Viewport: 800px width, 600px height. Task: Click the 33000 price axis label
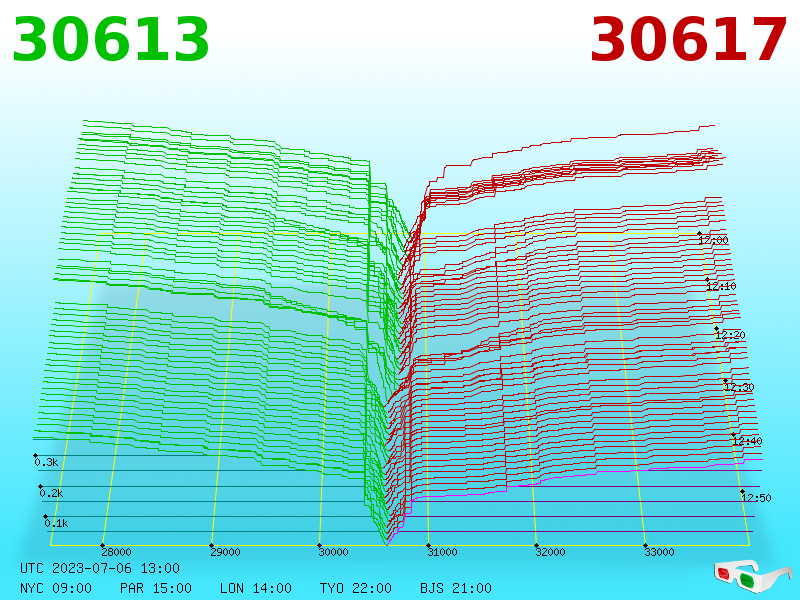point(659,552)
